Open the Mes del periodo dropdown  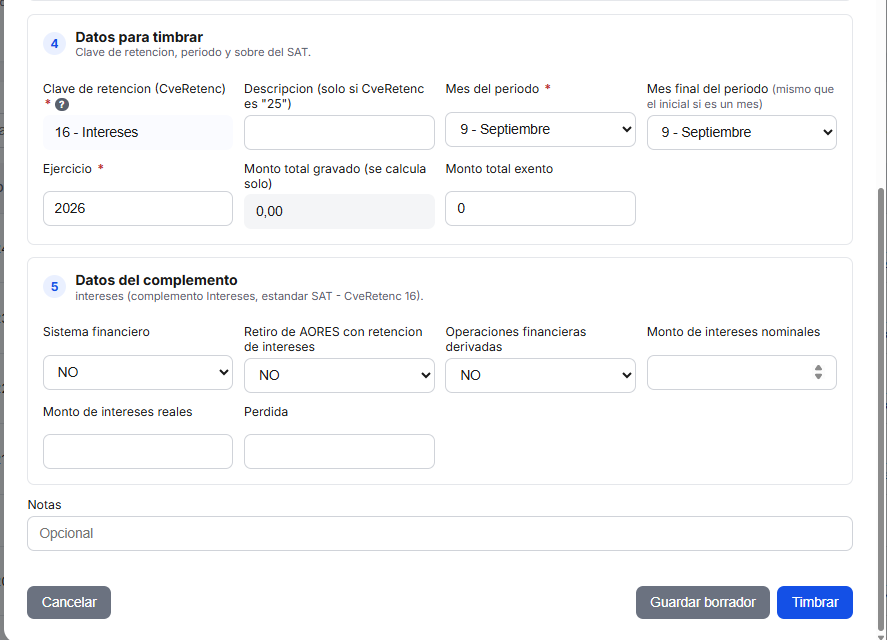point(540,130)
